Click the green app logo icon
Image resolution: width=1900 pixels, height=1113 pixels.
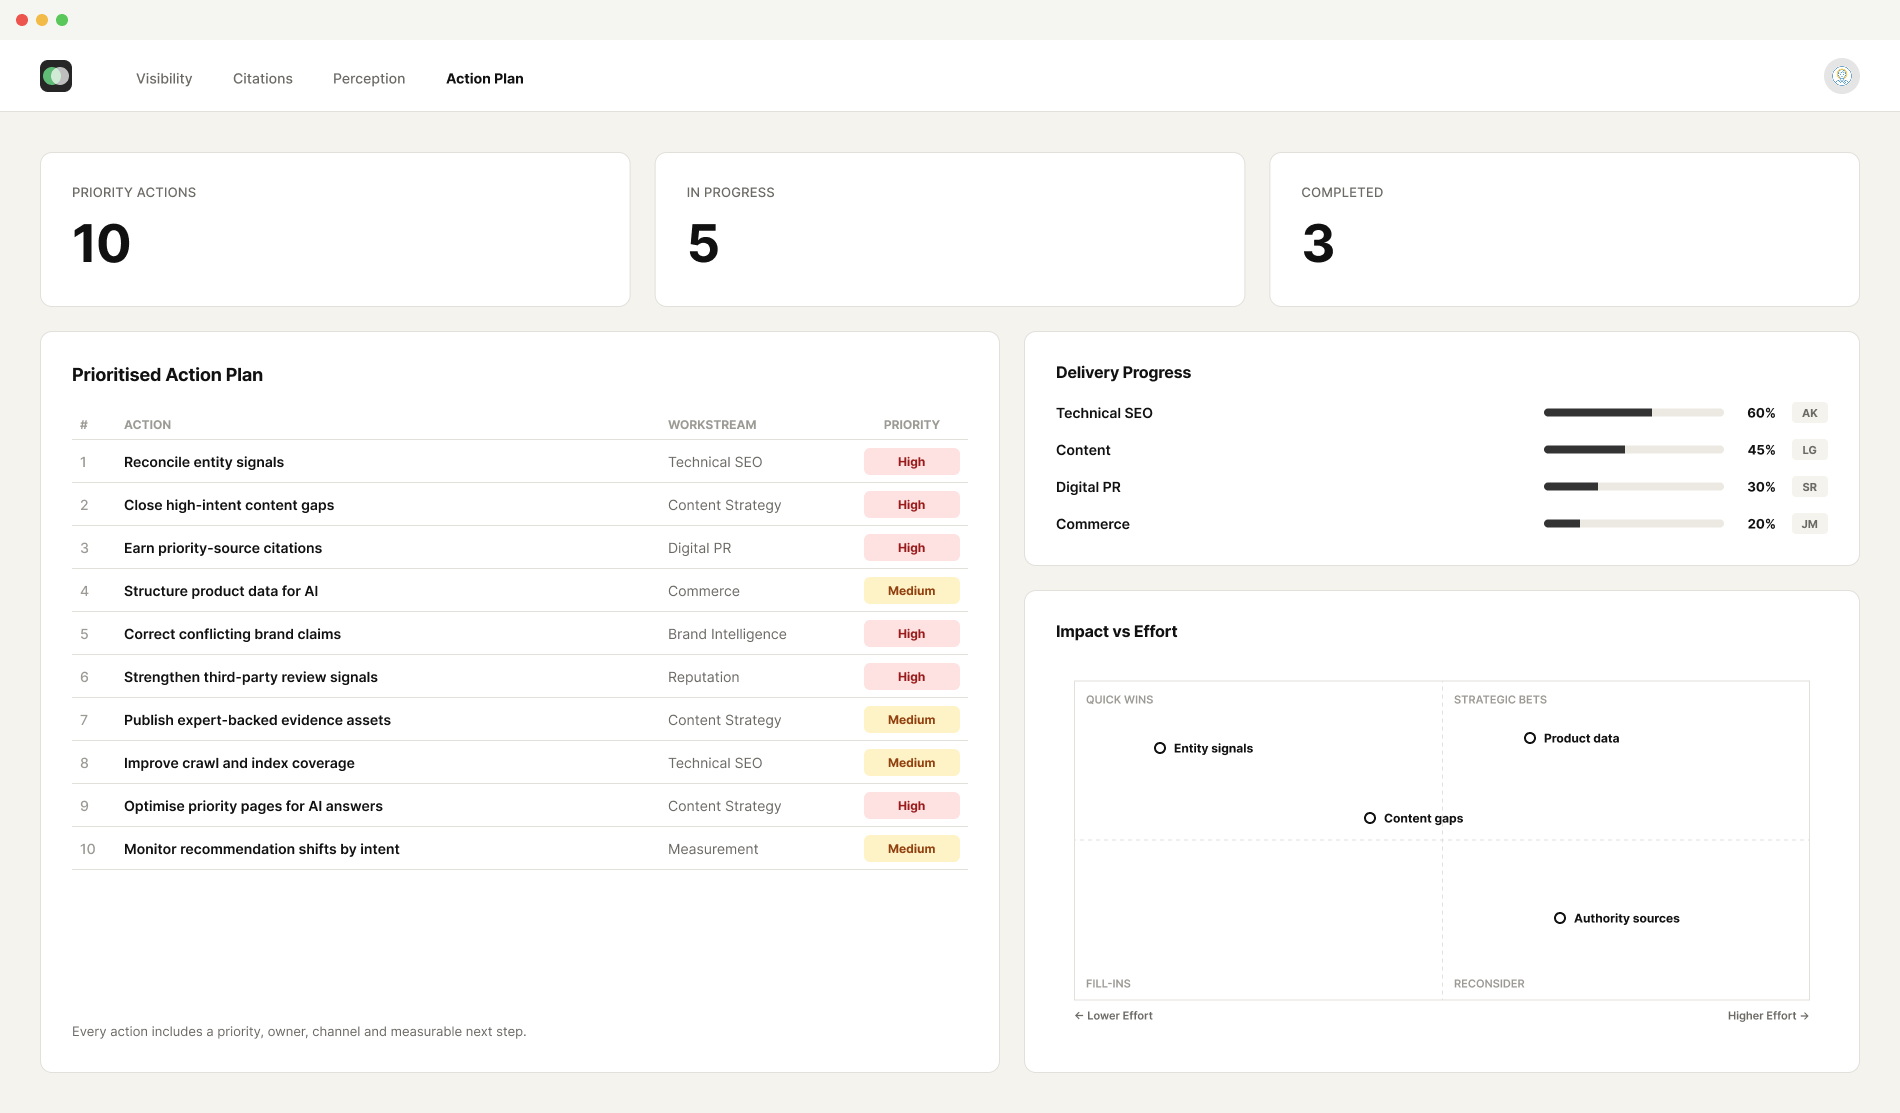56,76
